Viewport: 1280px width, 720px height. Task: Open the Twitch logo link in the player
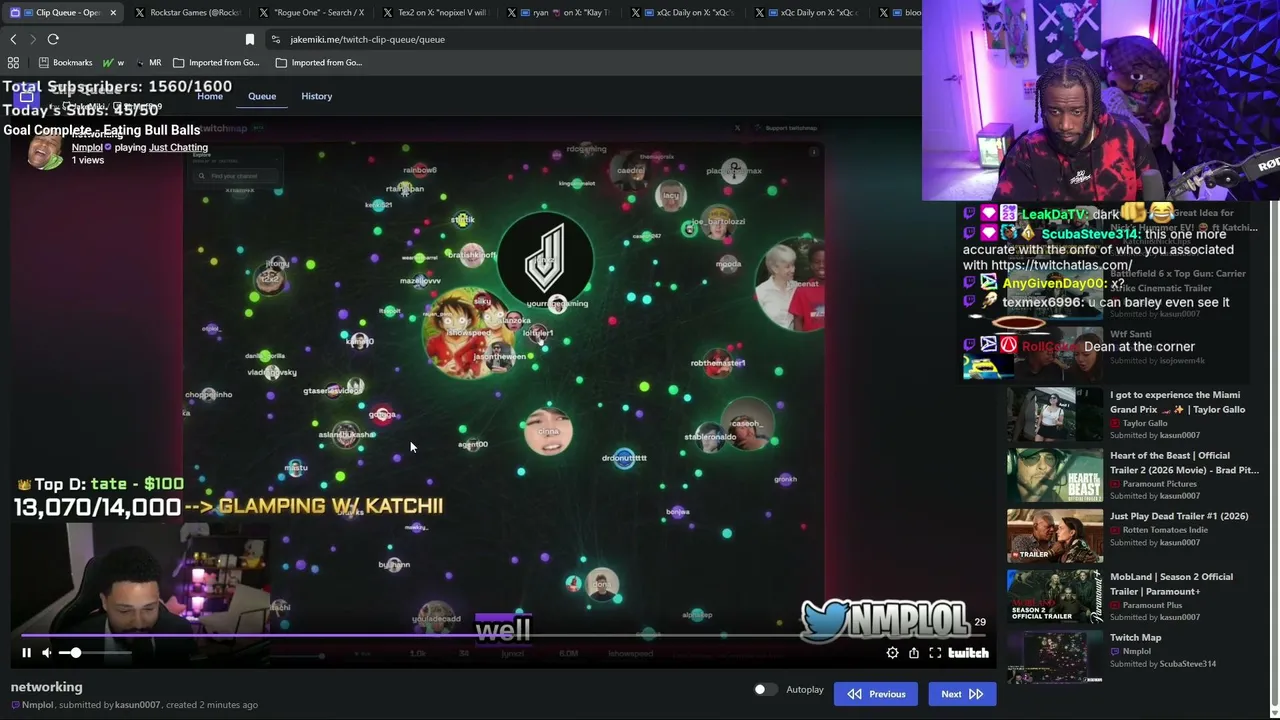point(968,653)
